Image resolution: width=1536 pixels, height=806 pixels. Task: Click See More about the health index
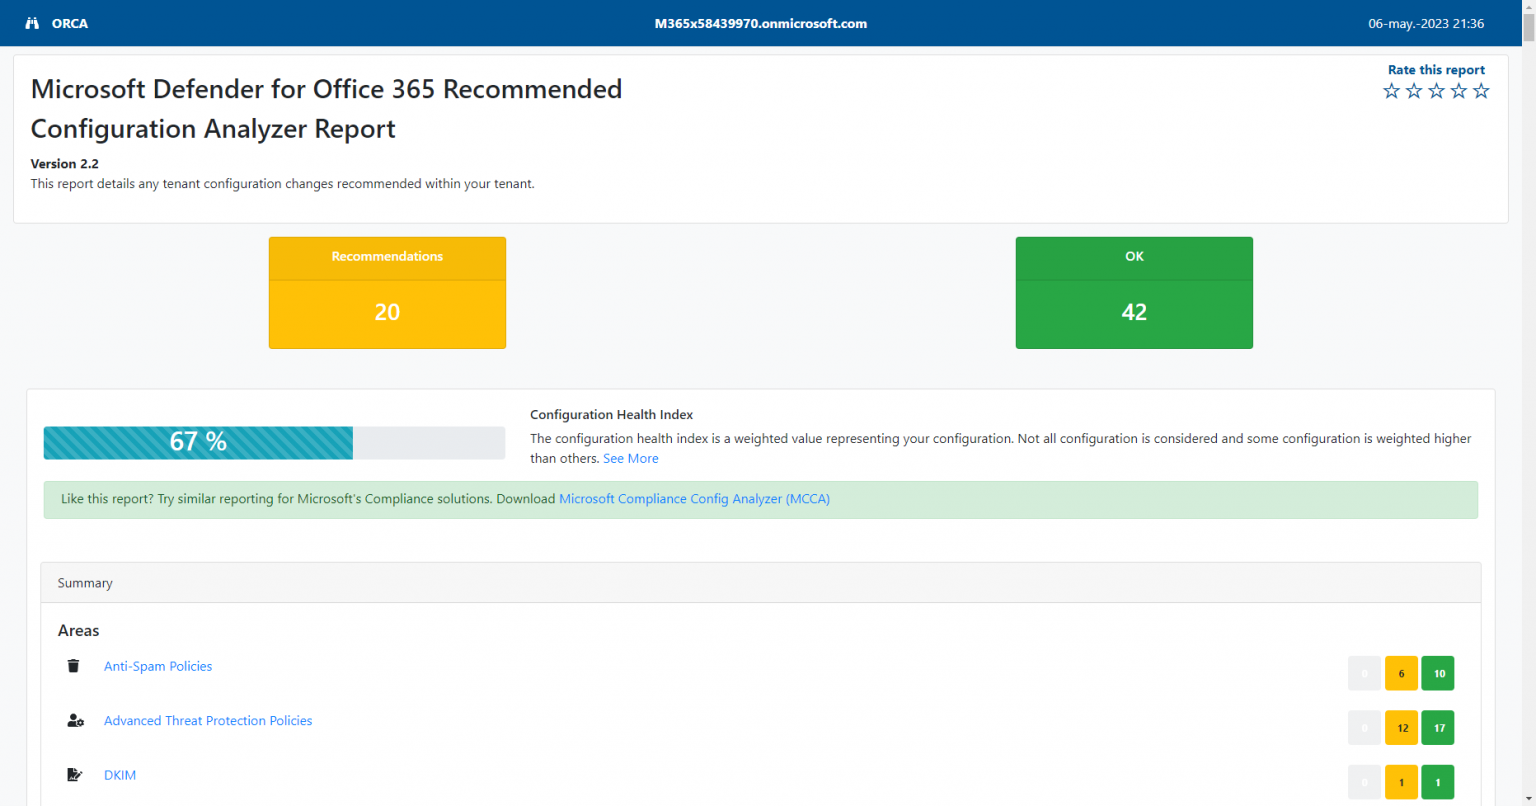pyautogui.click(x=631, y=458)
